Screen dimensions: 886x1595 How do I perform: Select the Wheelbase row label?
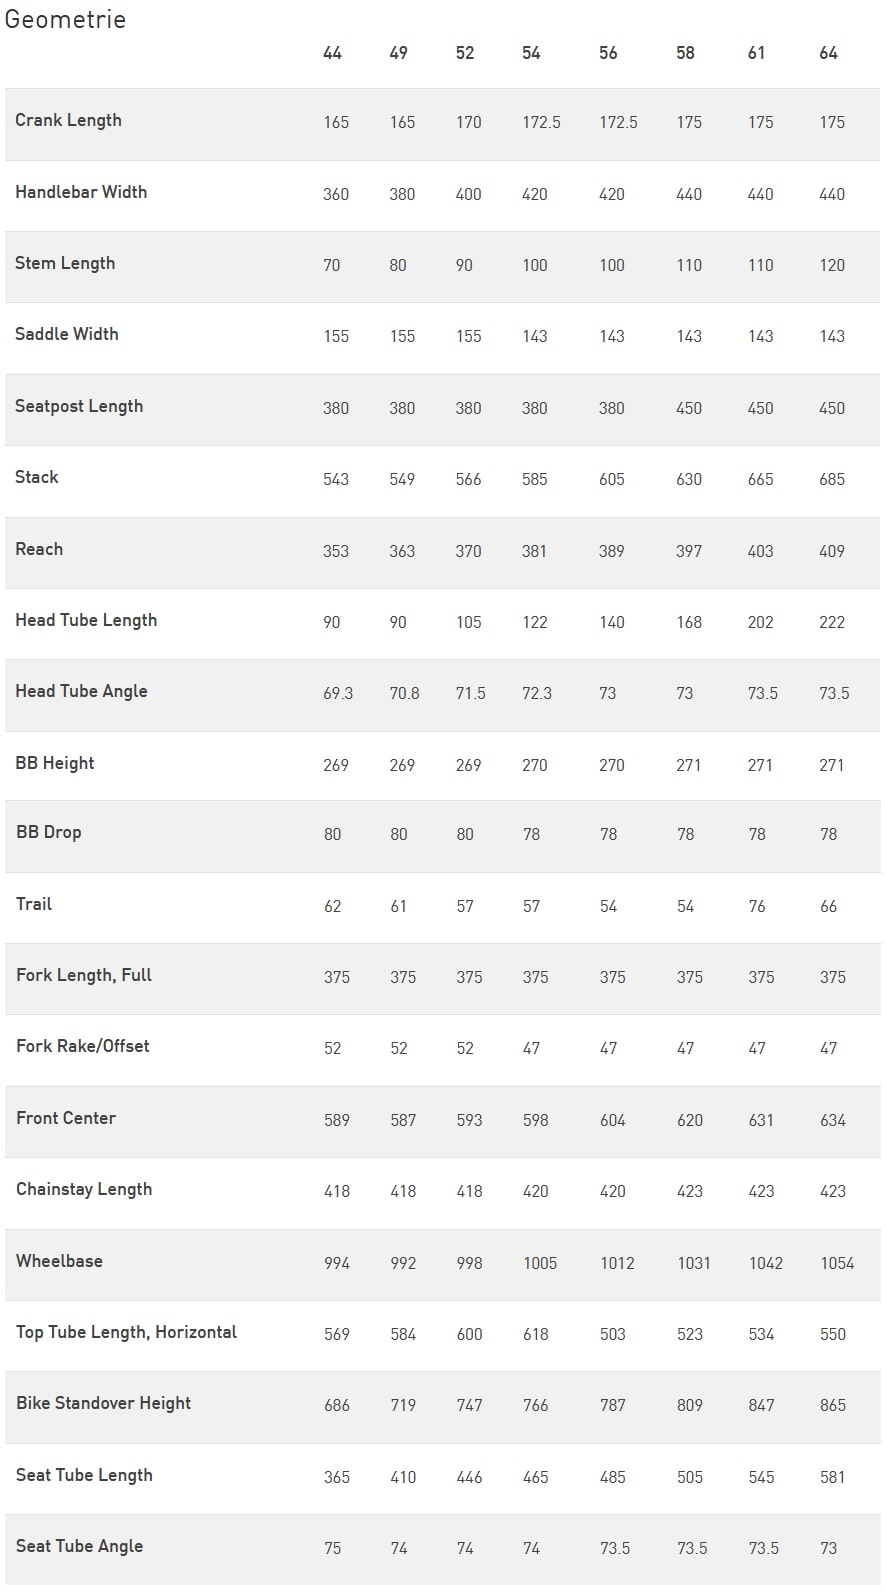tap(59, 1261)
